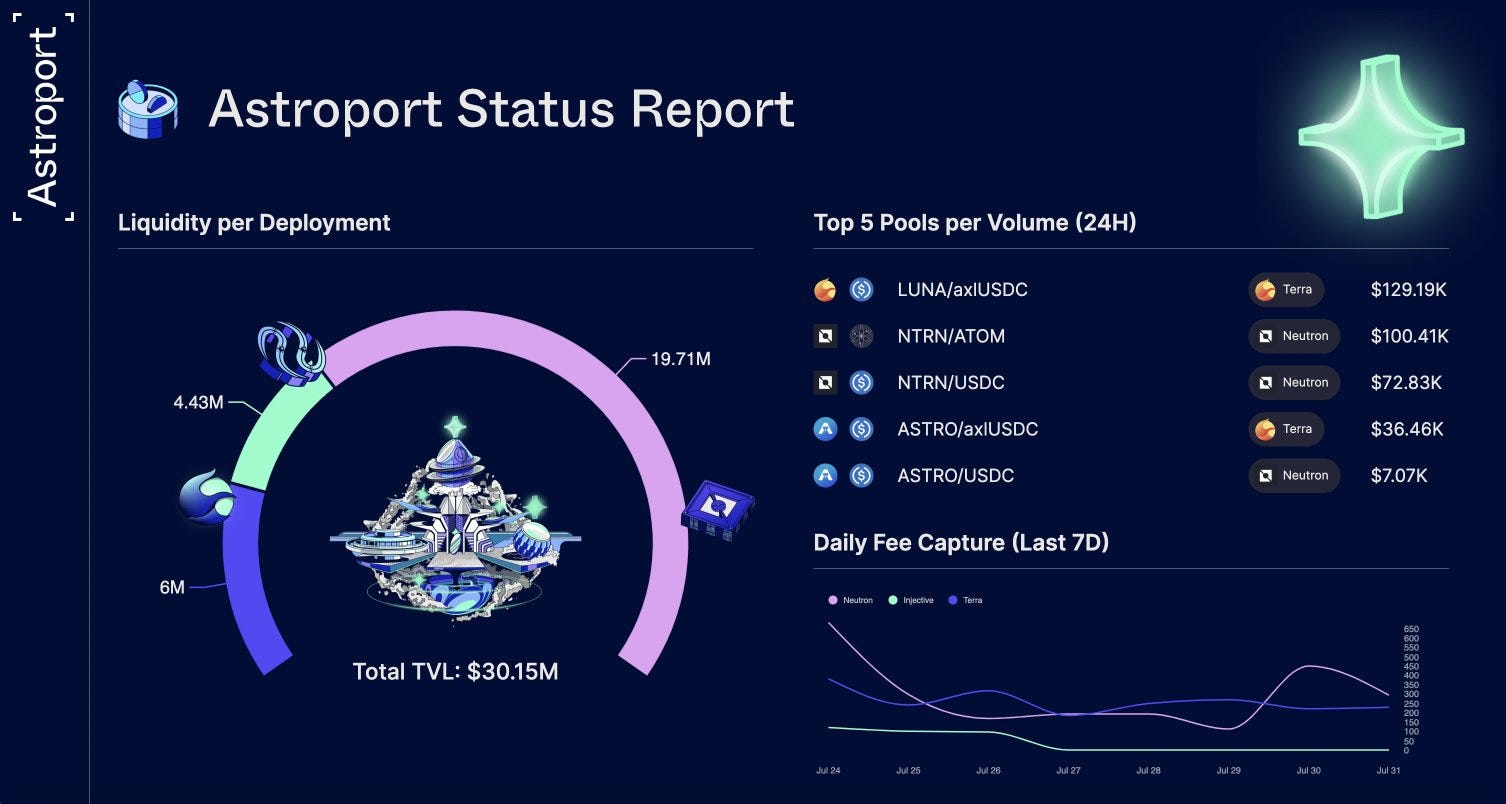
Task: Click the USDC icon in the ASTRO/axlUSDC row
Action: click(861, 429)
